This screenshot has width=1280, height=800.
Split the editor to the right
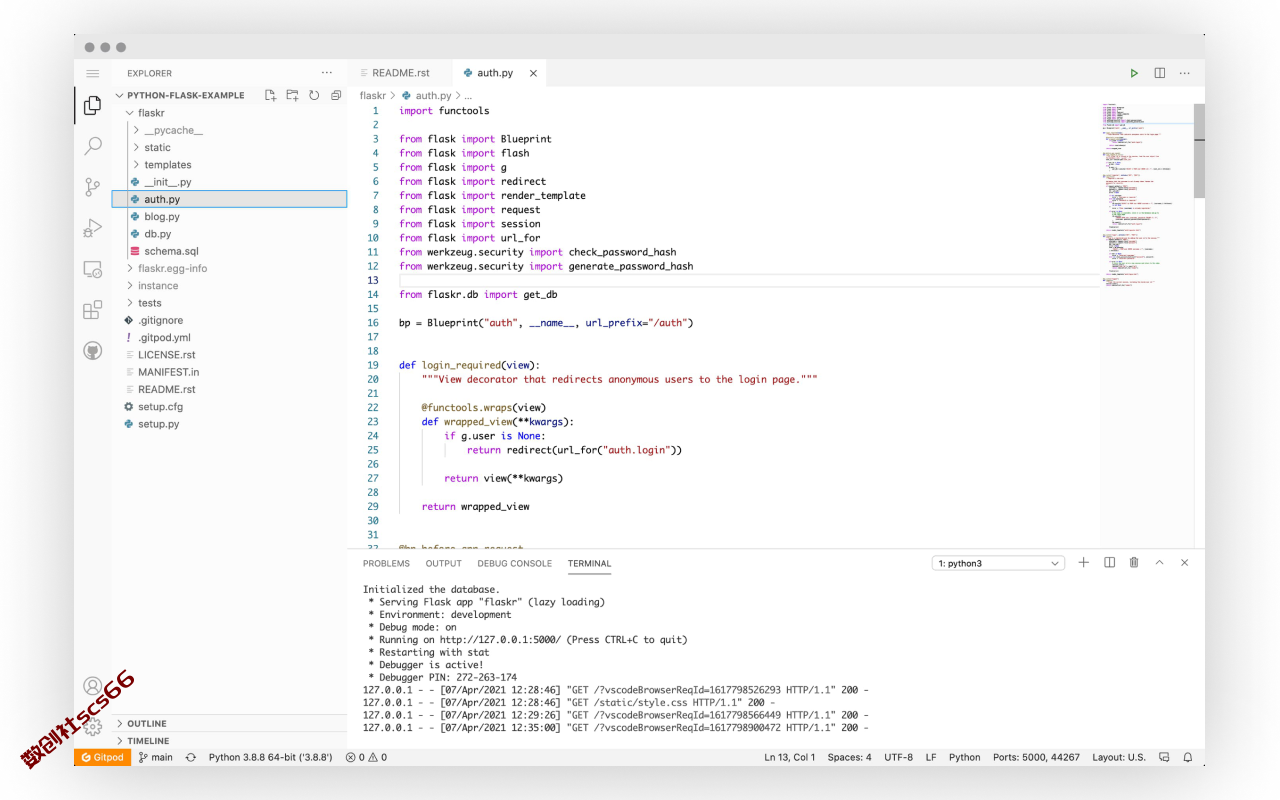coord(1160,73)
